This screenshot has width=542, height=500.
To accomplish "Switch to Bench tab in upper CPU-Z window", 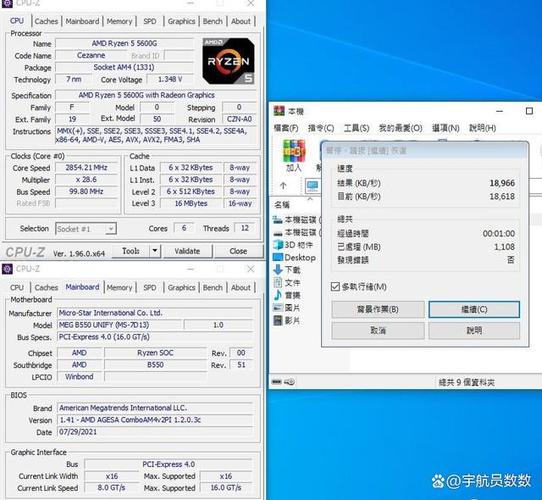I will (213, 21).
